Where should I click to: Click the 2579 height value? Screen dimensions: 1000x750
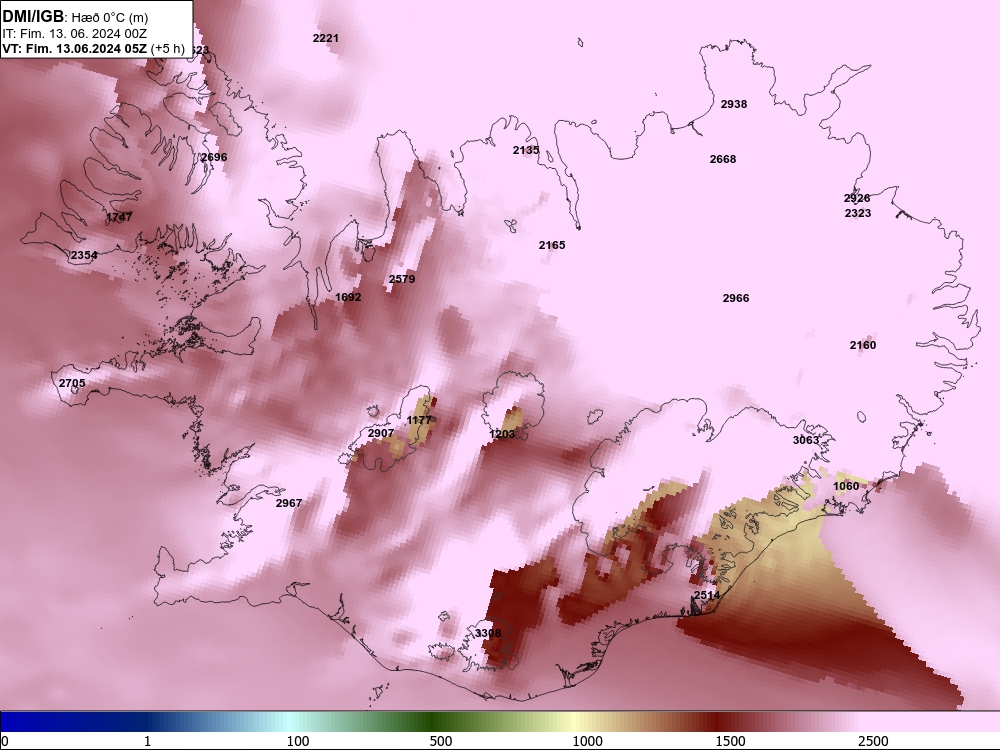point(402,279)
